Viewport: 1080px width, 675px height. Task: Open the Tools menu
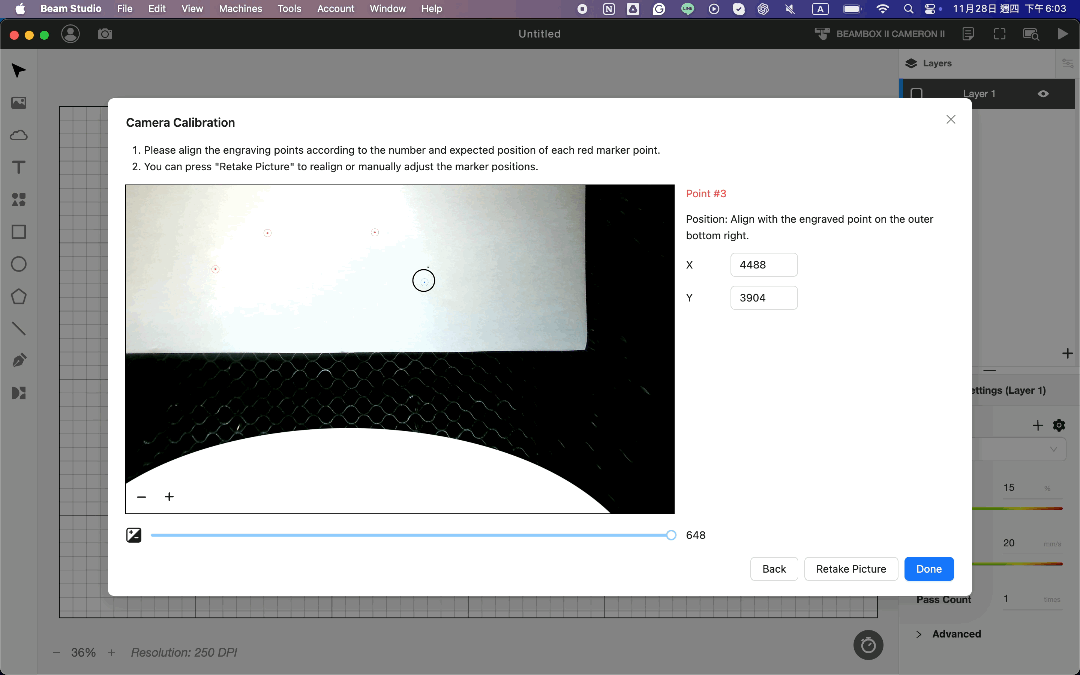[289, 9]
